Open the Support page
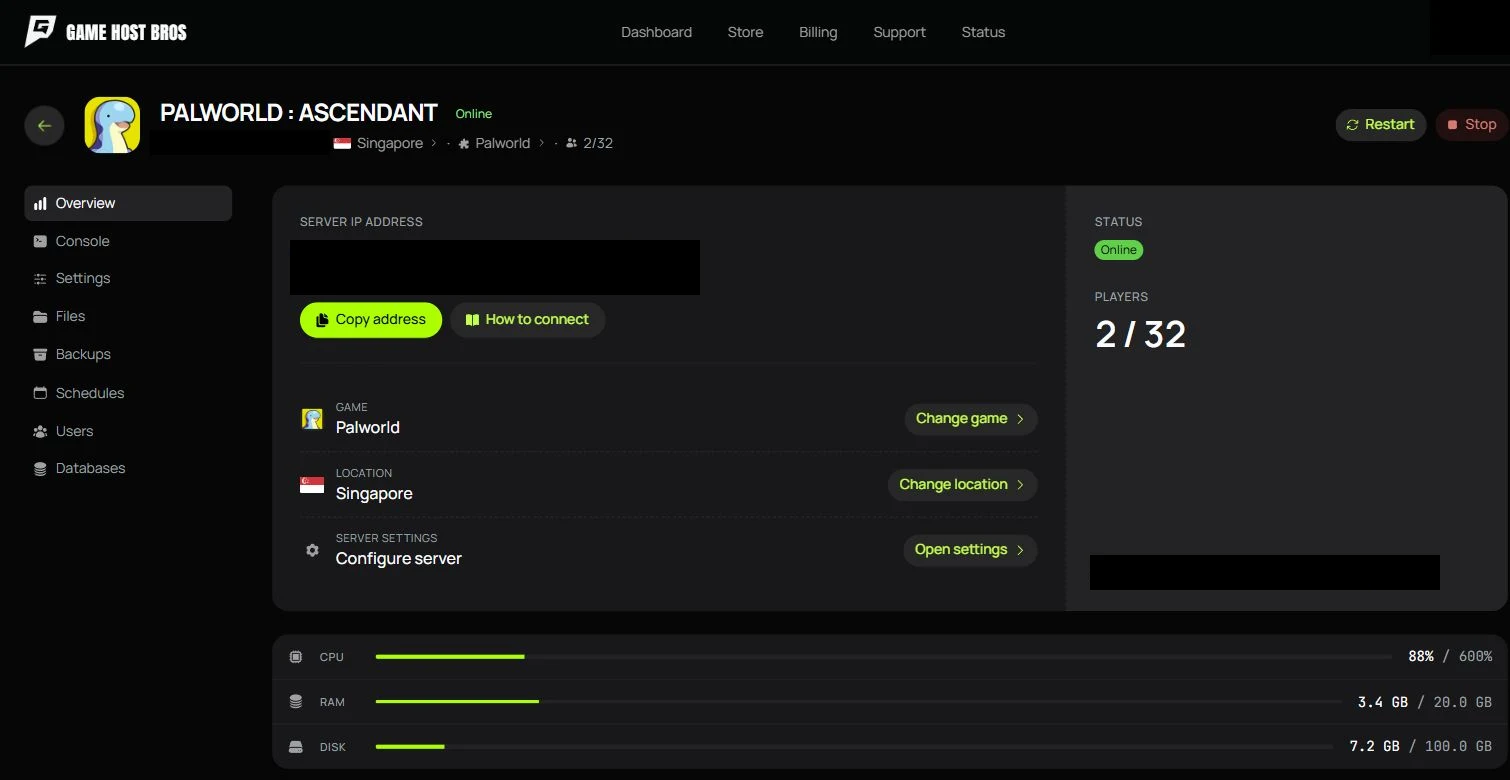The width and height of the screenshot is (1510, 780). point(899,32)
